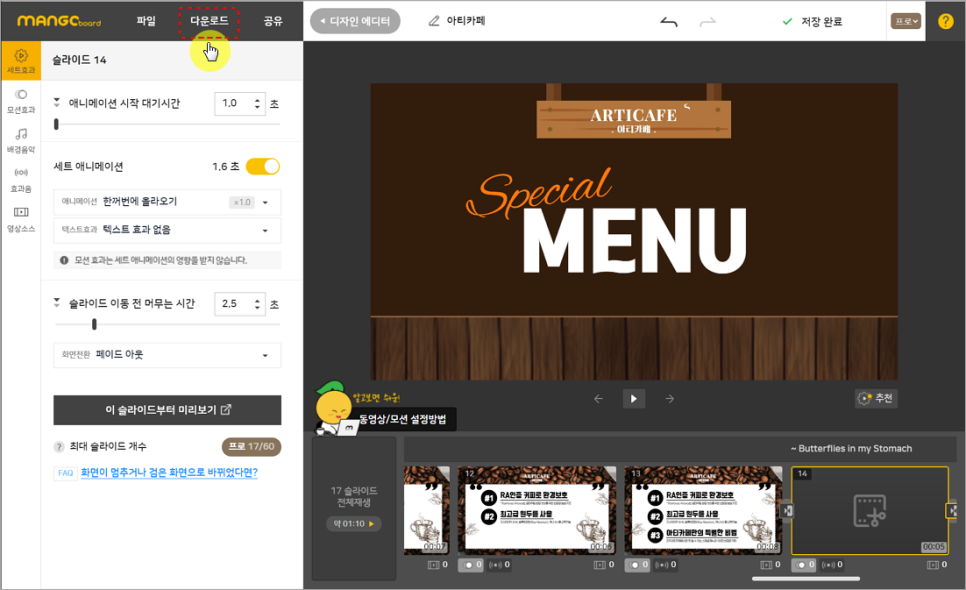Click the 저장 완료 save status
966x590 pixels.
pyautogui.click(x=813, y=22)
